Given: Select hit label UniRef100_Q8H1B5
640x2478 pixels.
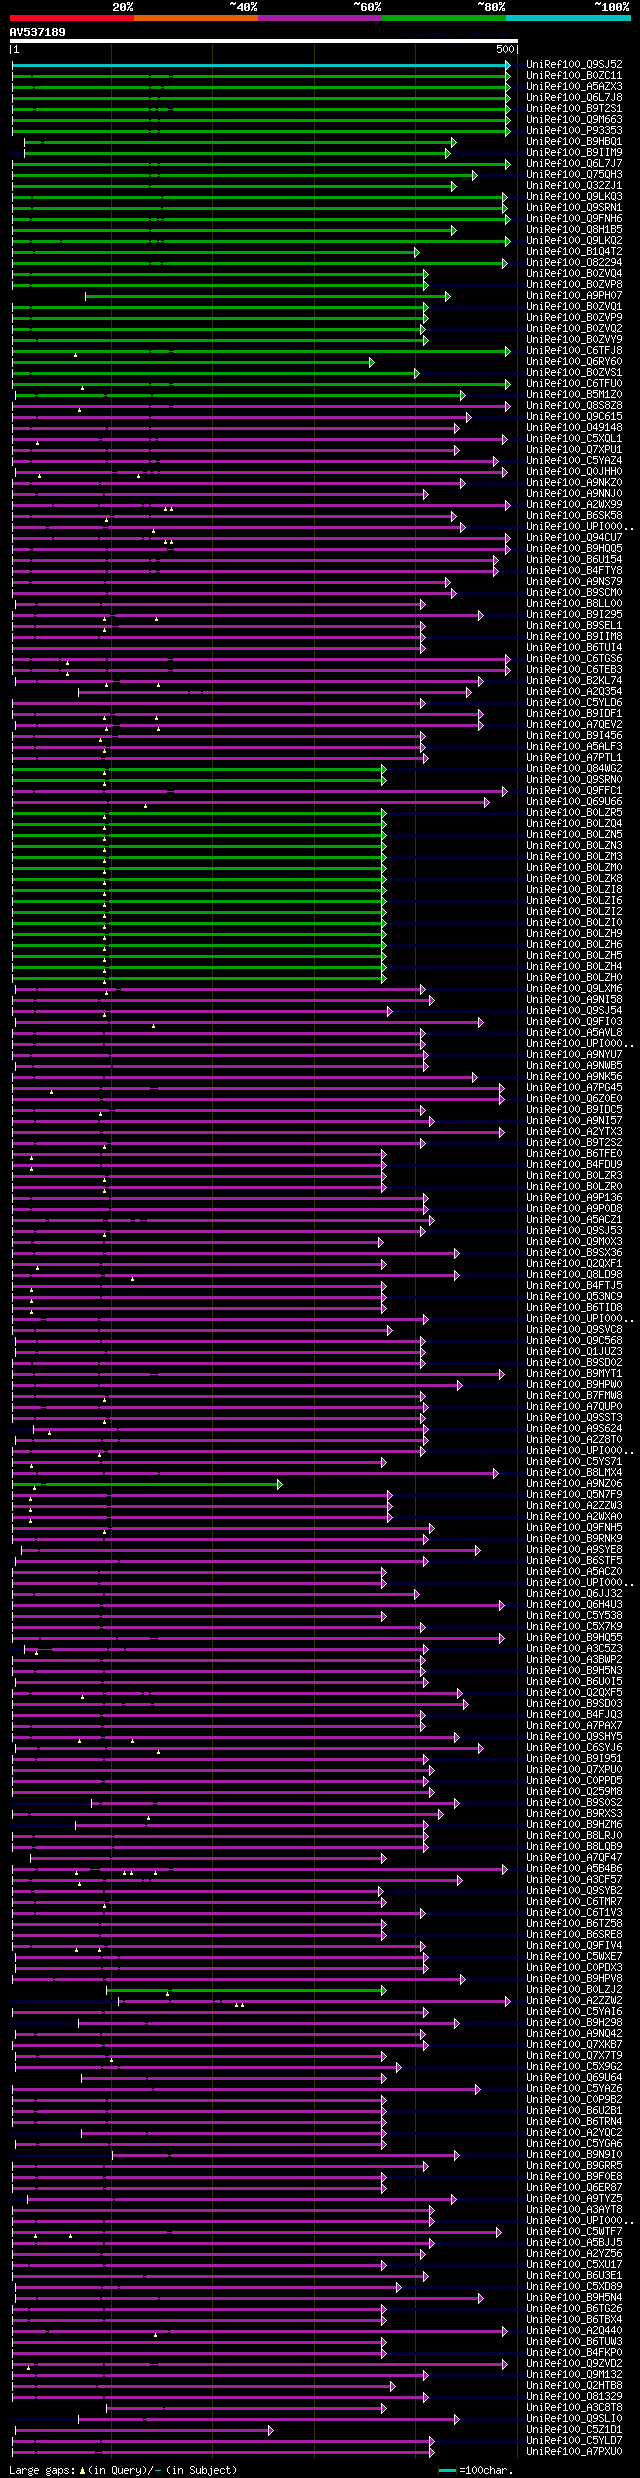Looking at the screenshot, I should pos(574,230).
